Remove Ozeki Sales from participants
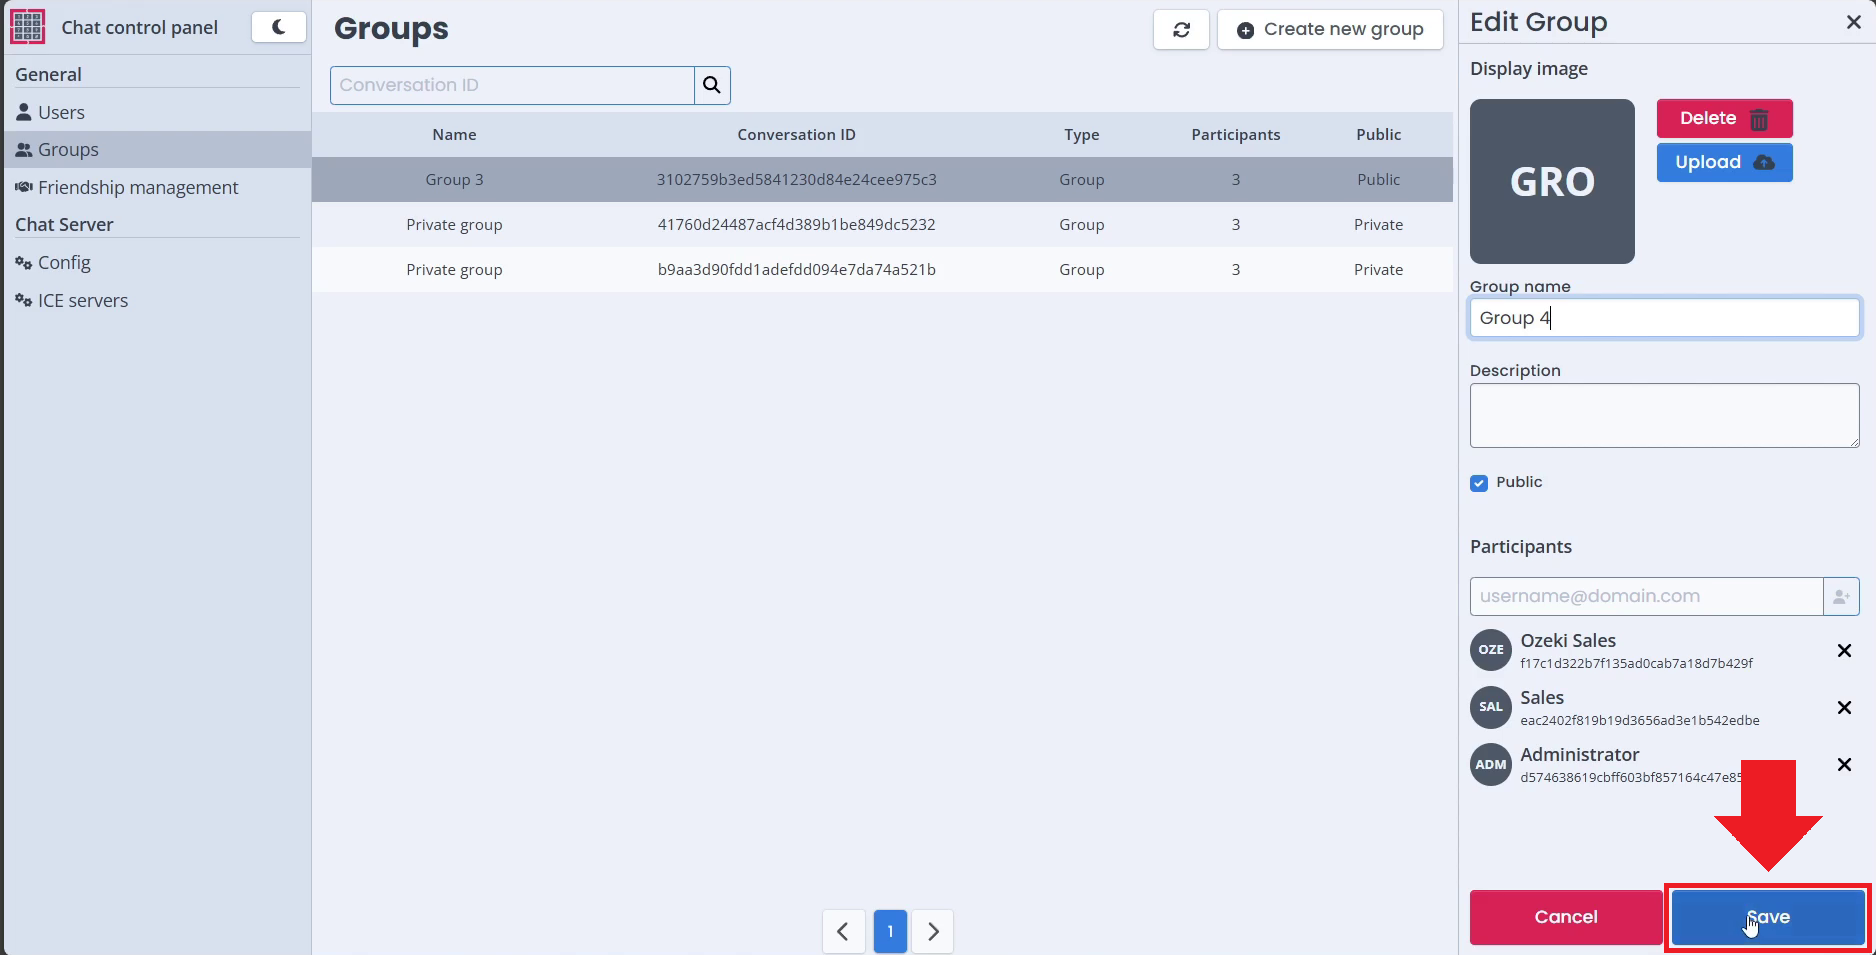1876x955 pixels. click(x=1844, y=651)
